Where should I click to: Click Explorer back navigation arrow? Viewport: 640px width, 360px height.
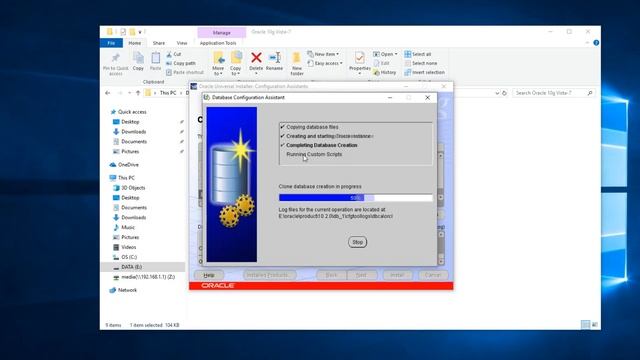coord(108,93)
